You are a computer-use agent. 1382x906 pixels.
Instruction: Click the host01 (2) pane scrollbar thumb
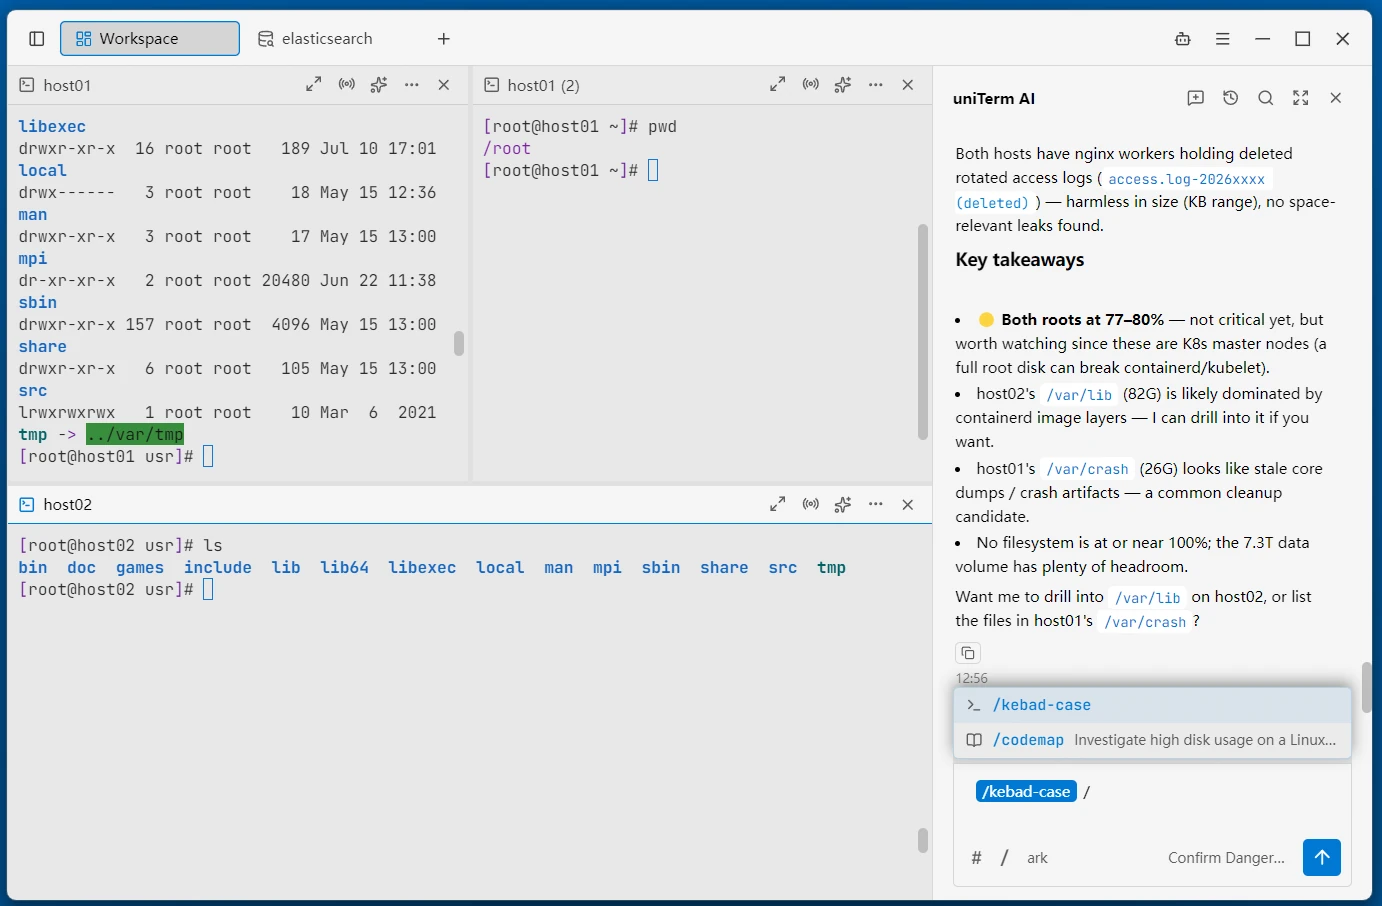(x=923, y=332)
